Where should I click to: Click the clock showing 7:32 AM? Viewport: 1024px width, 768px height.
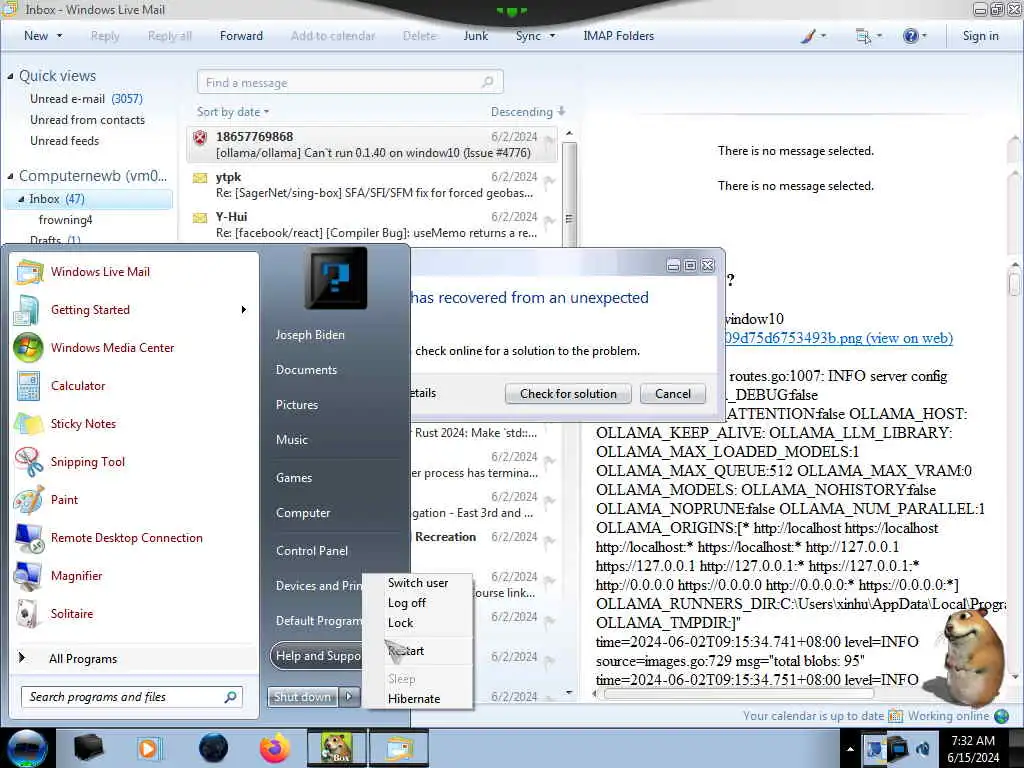tap(972, 741)
